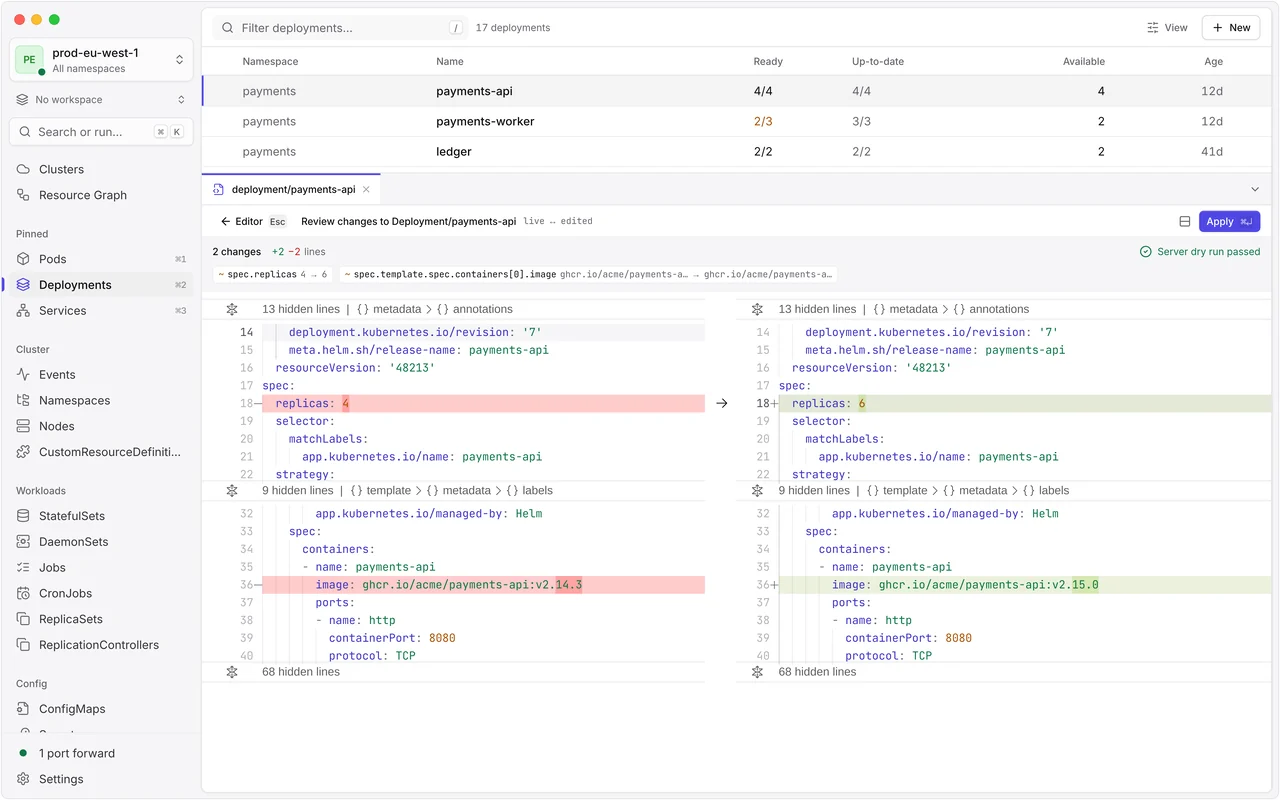Select the Deployments layers icon
Screen dimensions: 1280x800
click(23, 285)
